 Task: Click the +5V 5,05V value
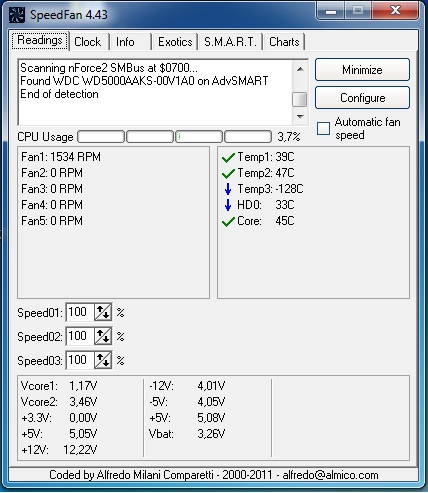click(x=83, y=434)
